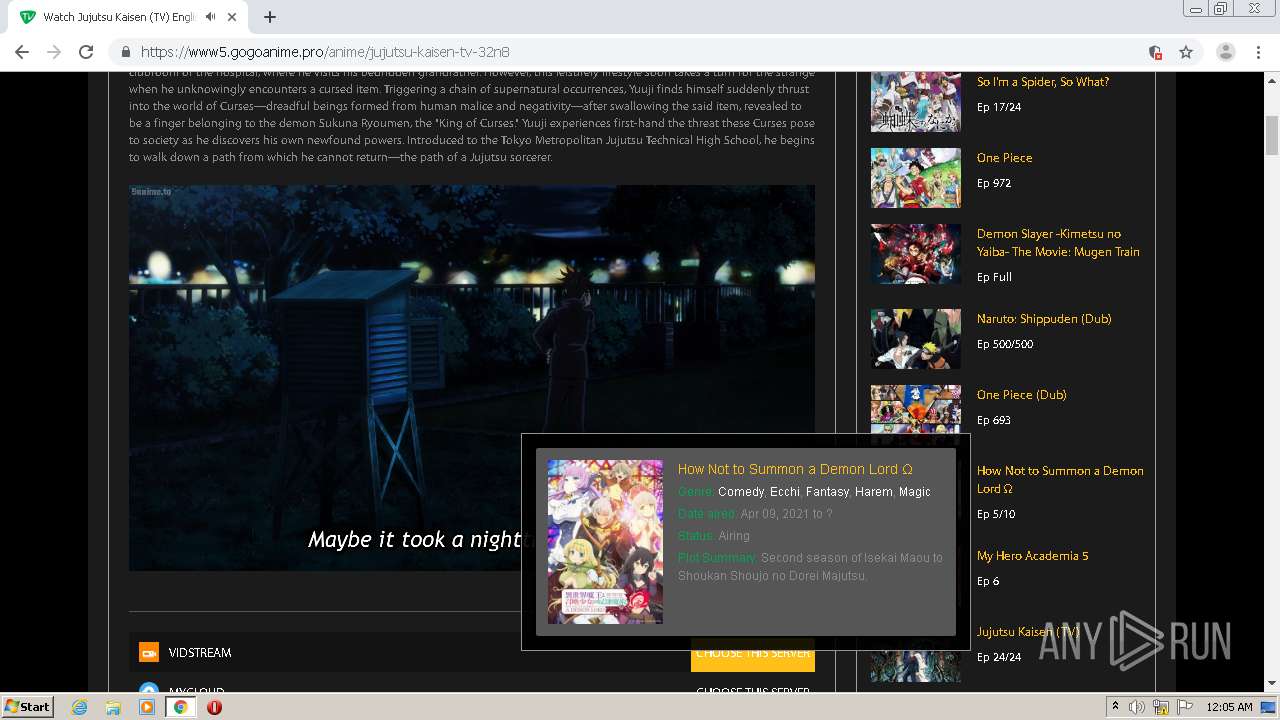Open Naruto: Shippuden (Dub) link

tap(1044, 319)
